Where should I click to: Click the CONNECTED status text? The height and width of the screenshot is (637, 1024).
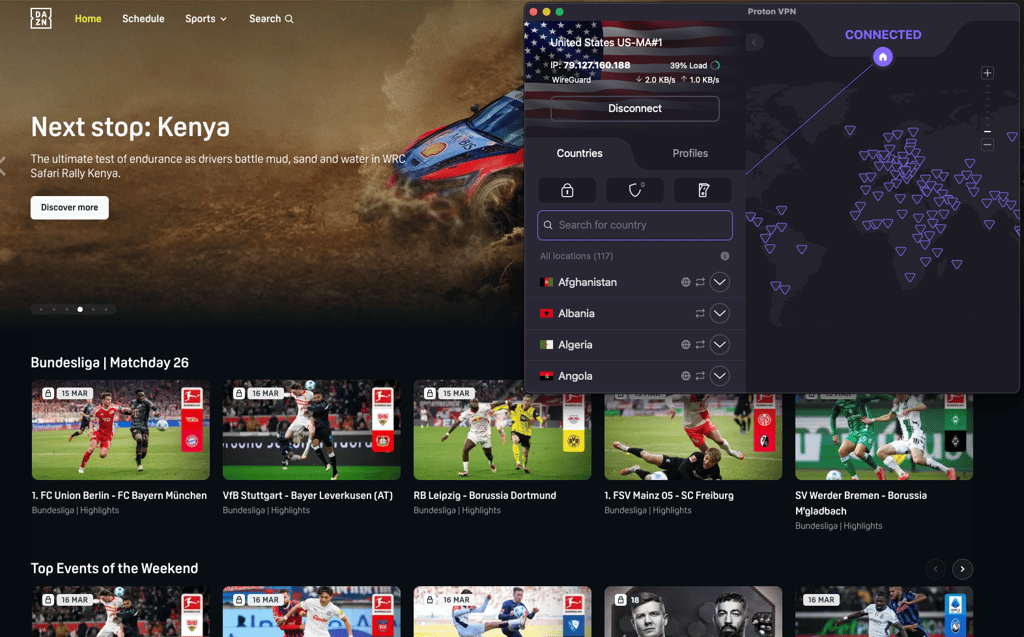pyautogui.click(x=883, y=35)
